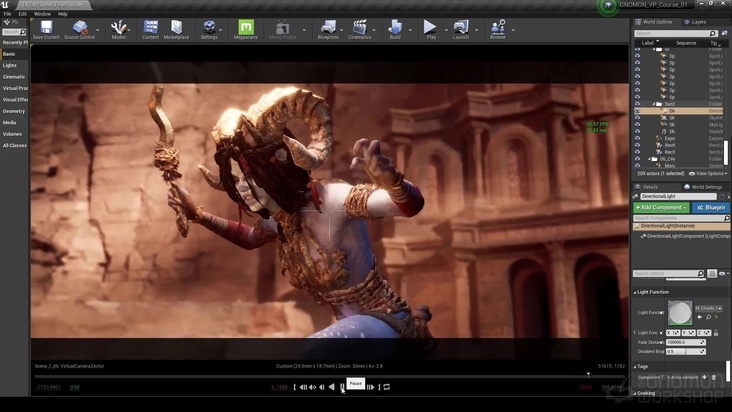
Task: Open View Options in World Outliner
Action: click(708, 174)
